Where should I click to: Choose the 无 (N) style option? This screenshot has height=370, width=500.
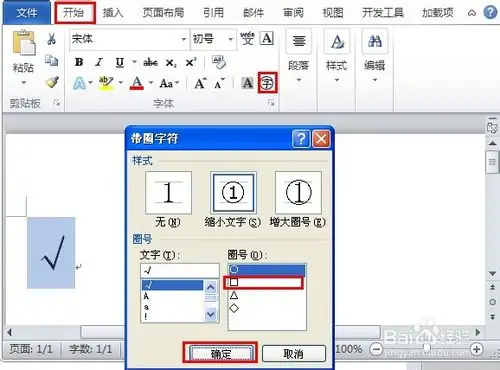169,193
